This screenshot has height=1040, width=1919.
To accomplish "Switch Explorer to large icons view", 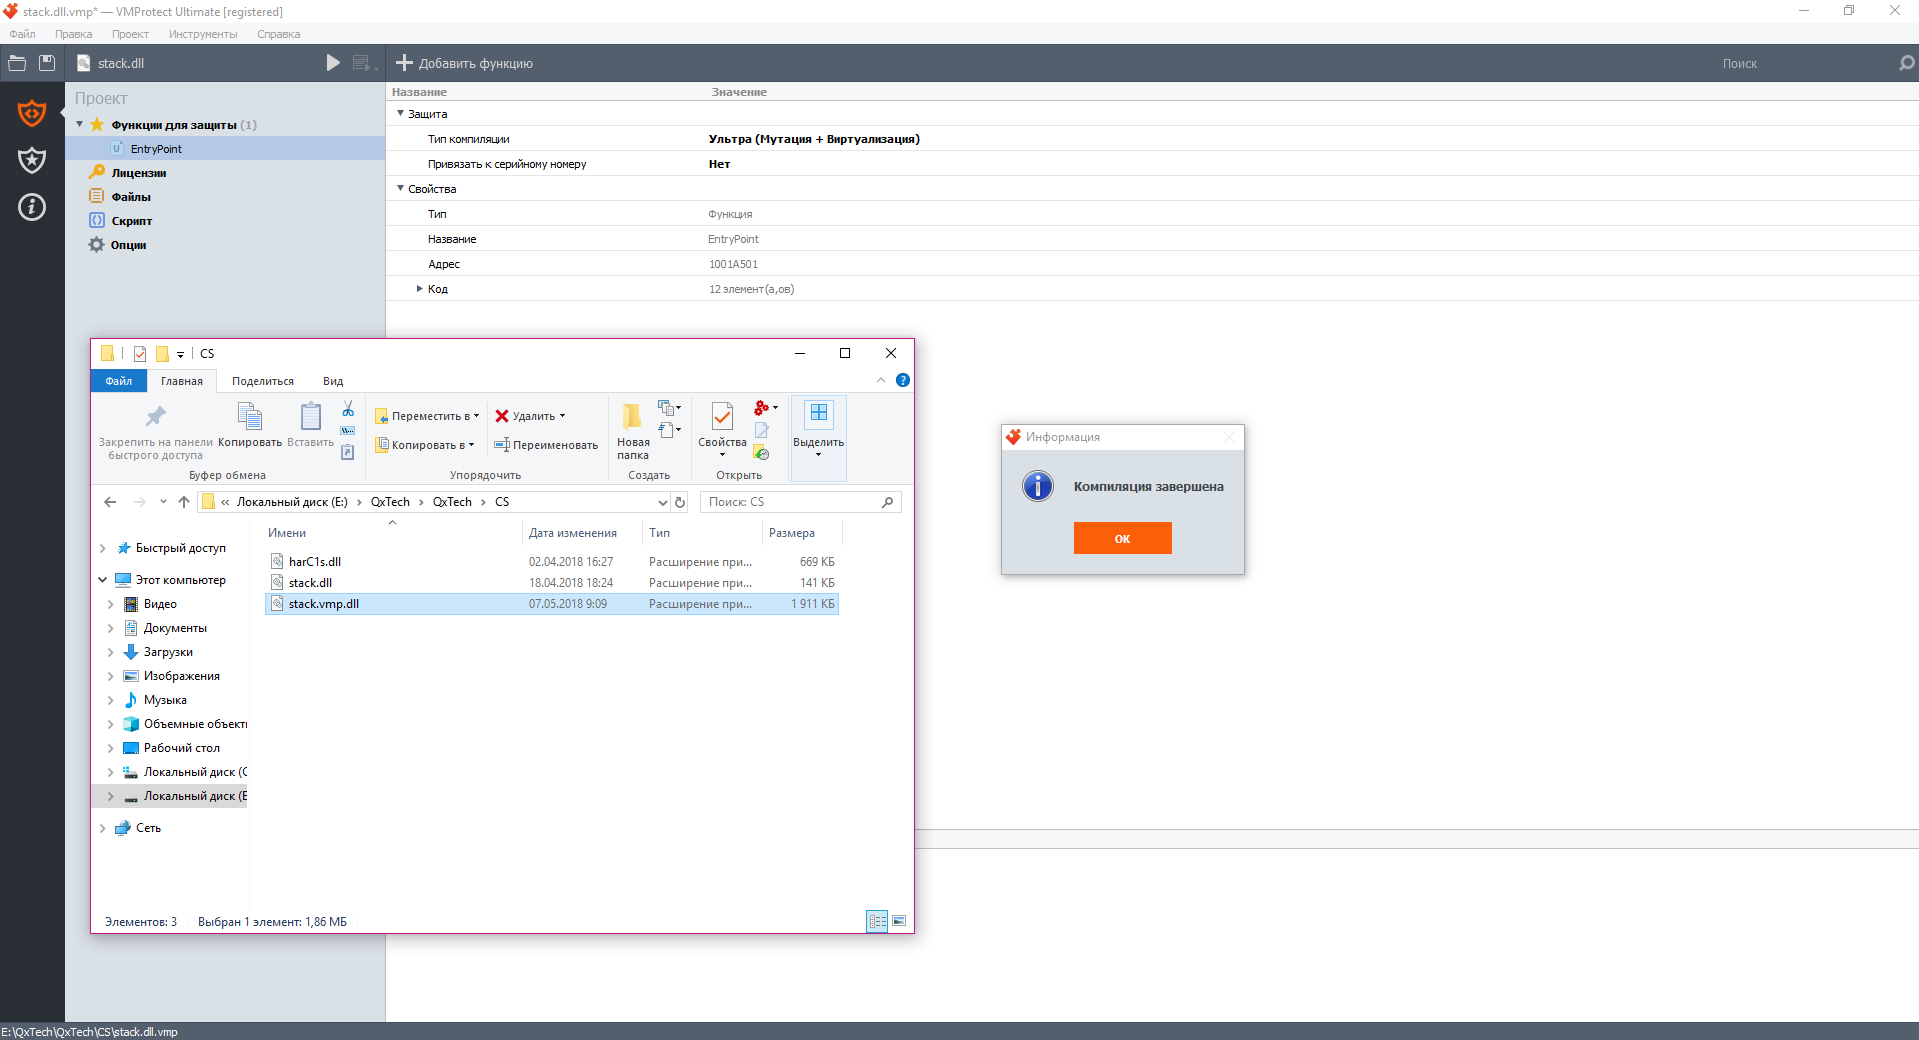I will tap(899, 921).
